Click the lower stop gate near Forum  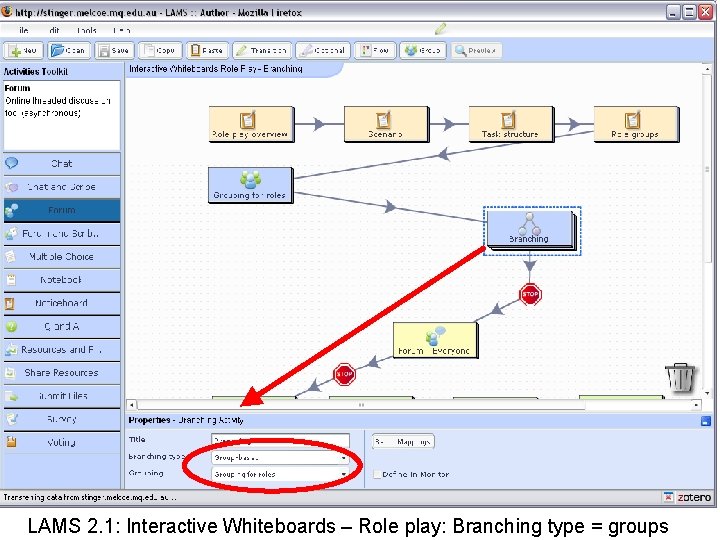click(x=344, y=374)
